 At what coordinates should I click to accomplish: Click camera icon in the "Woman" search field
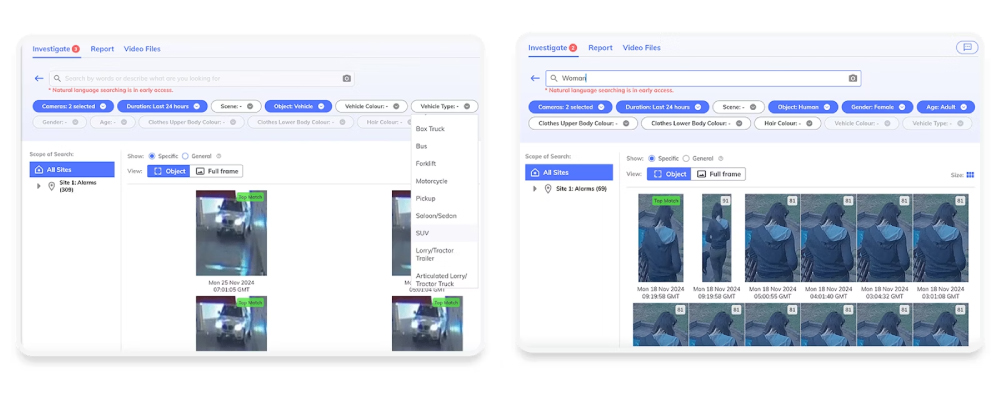point(853,78)
